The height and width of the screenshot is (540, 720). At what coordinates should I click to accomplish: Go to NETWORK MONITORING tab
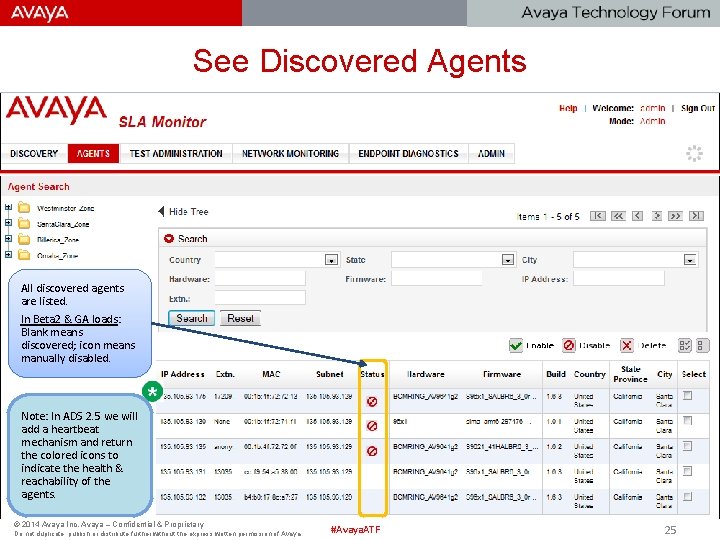tap(290, 153)
